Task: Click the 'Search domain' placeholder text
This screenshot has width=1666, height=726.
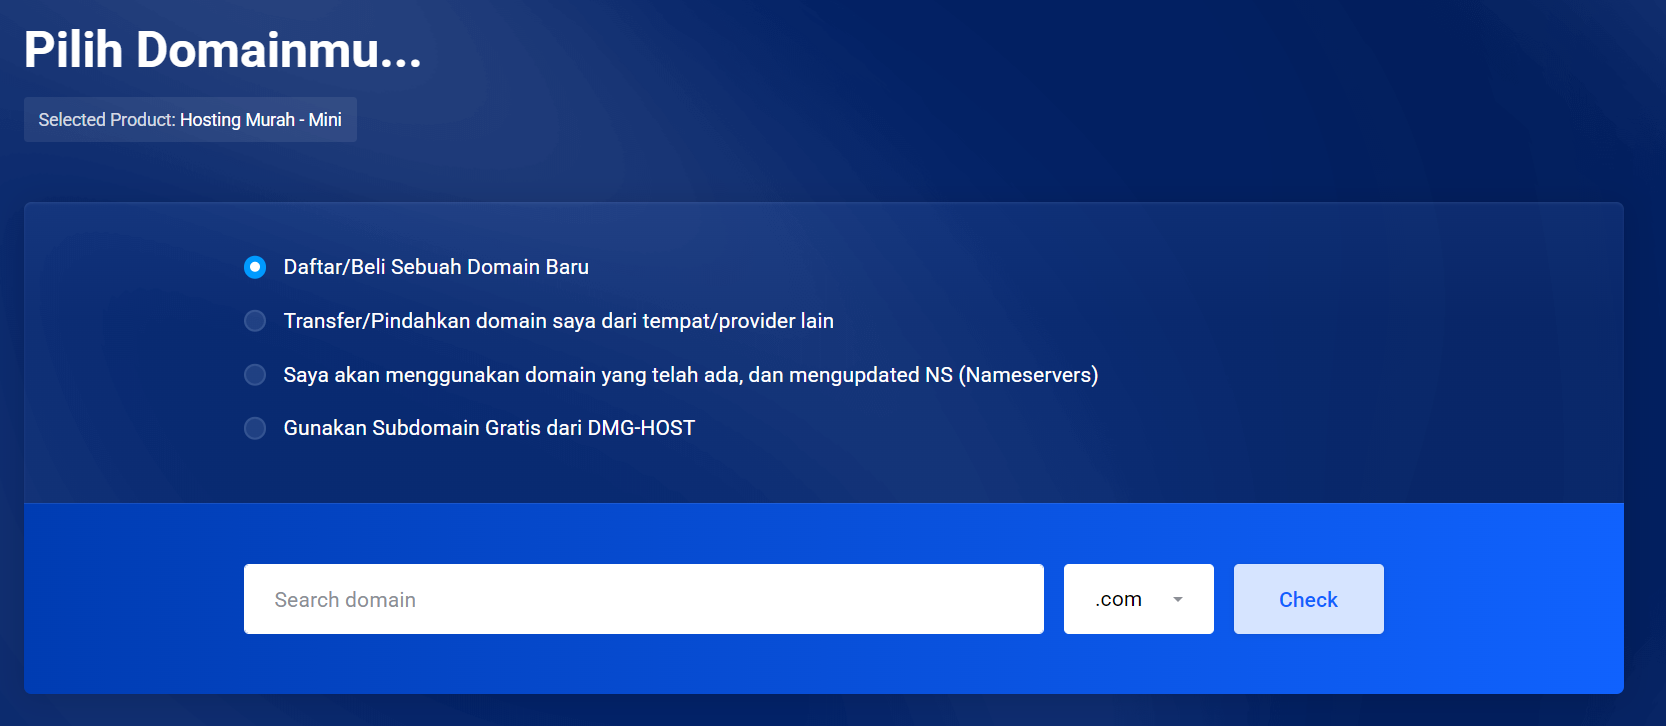Action: tap(345, 600)
